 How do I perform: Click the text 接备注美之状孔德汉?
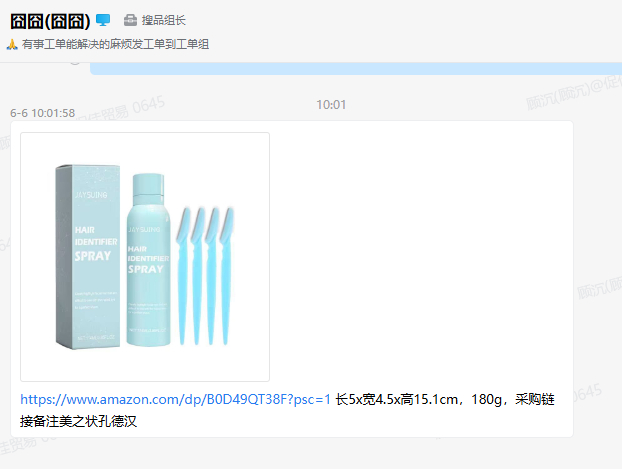point(79,421)
